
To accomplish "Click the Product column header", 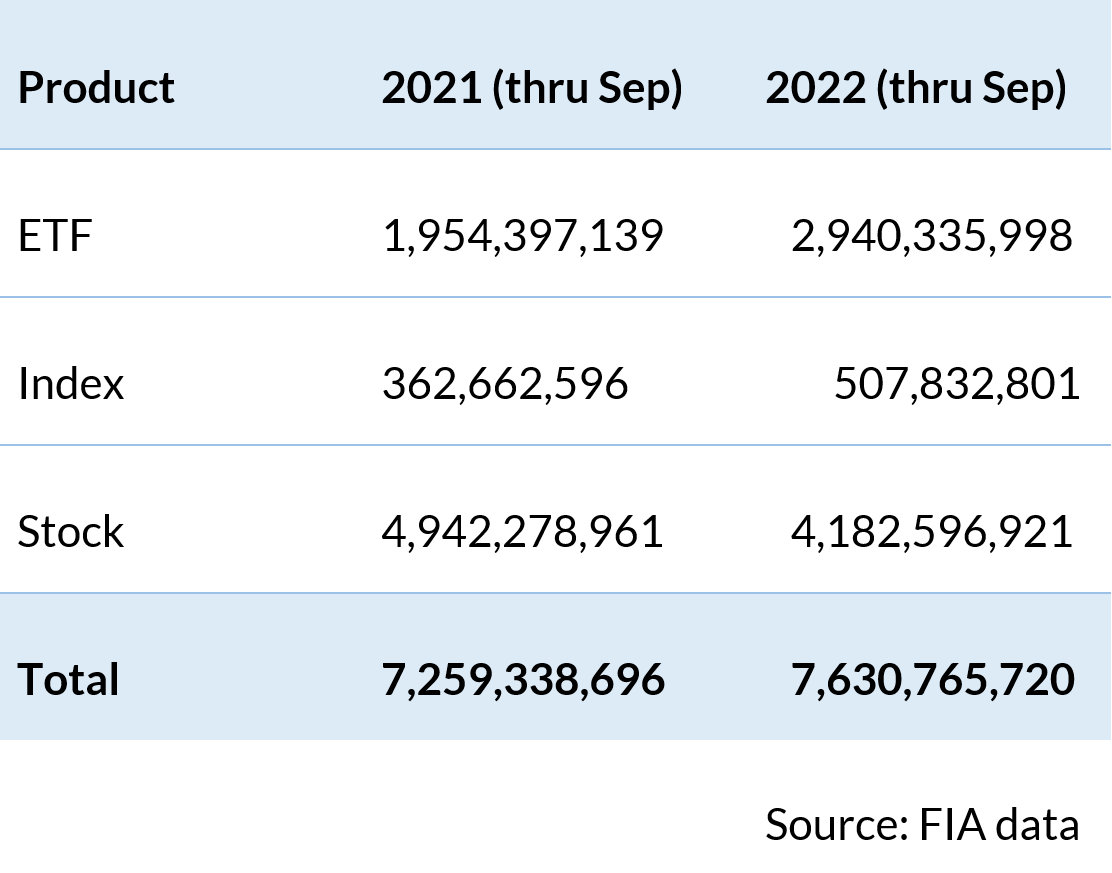I will point(96,88).
